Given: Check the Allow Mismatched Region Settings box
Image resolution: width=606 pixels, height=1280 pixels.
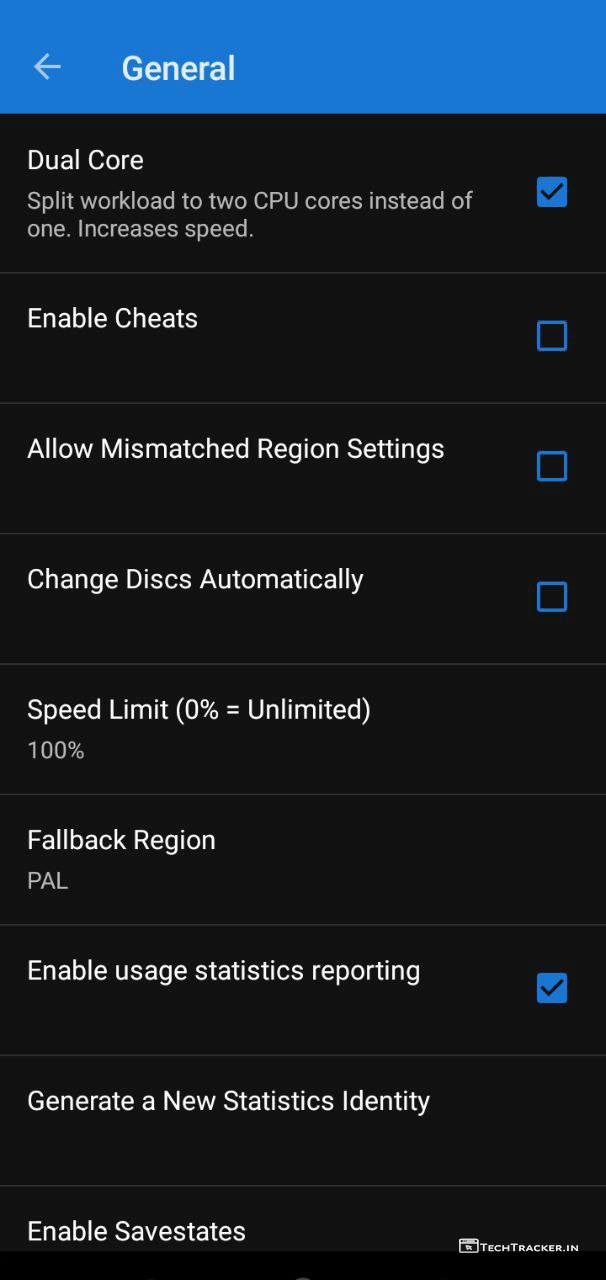Looking at the screenshot, I should click(551, 466).
